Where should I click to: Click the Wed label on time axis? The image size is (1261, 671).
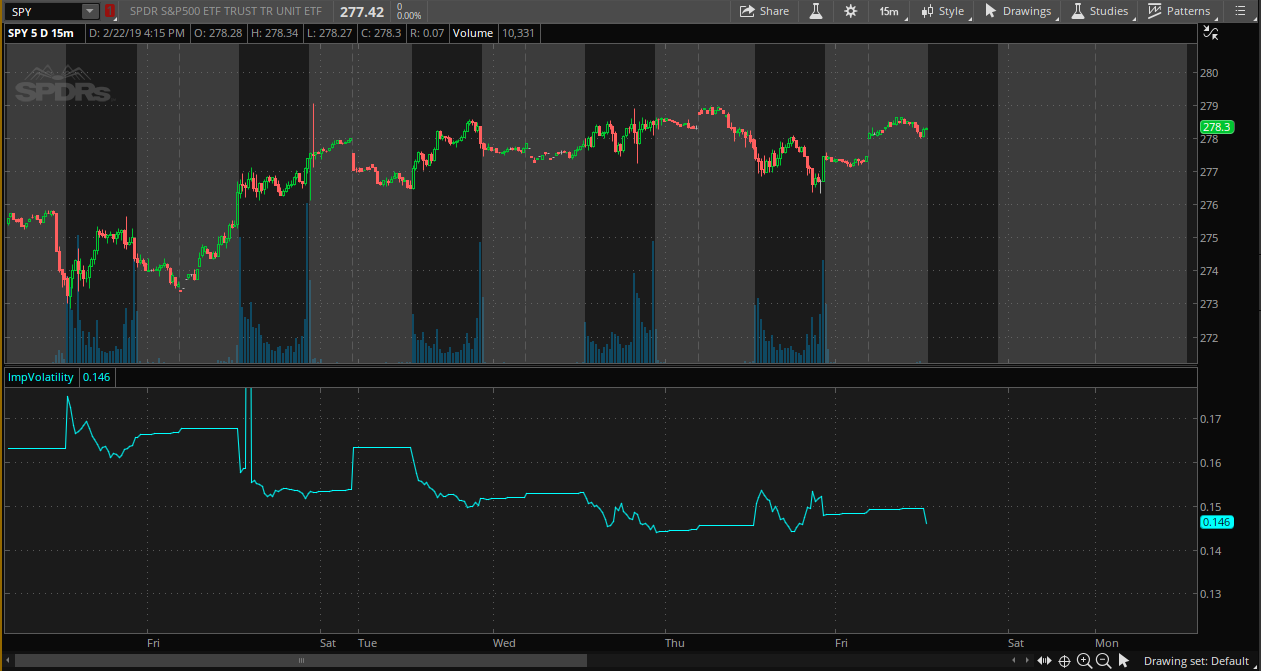pyautogui.click(x=505, y=643)
